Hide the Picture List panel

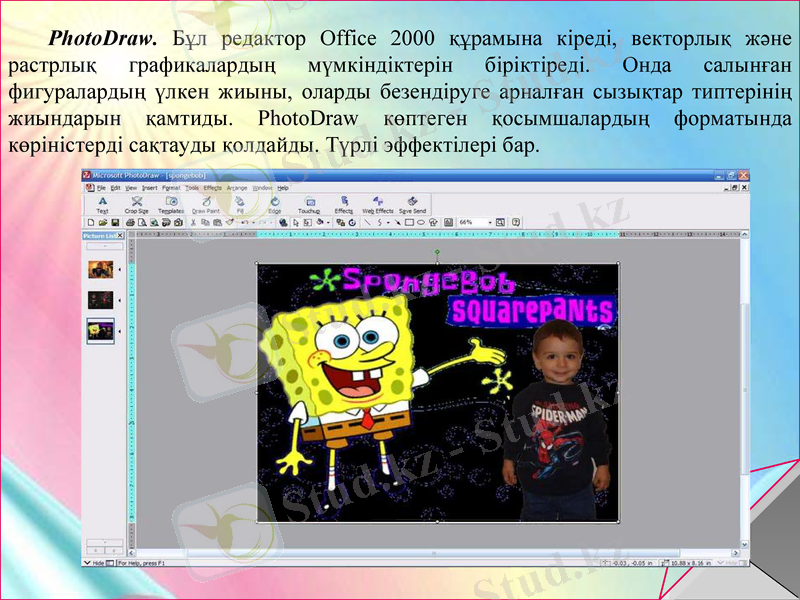click(120, 234)
